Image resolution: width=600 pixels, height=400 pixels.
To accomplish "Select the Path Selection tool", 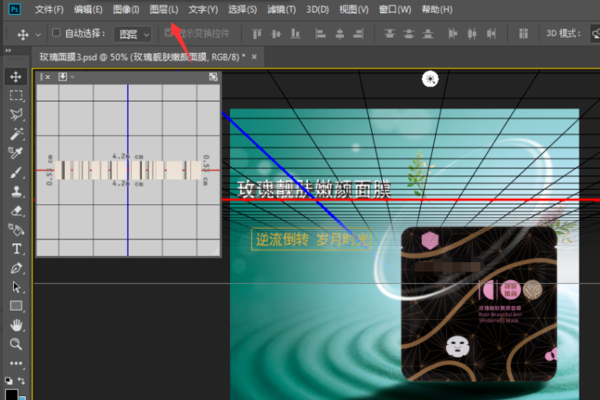I will pos(16,287).
